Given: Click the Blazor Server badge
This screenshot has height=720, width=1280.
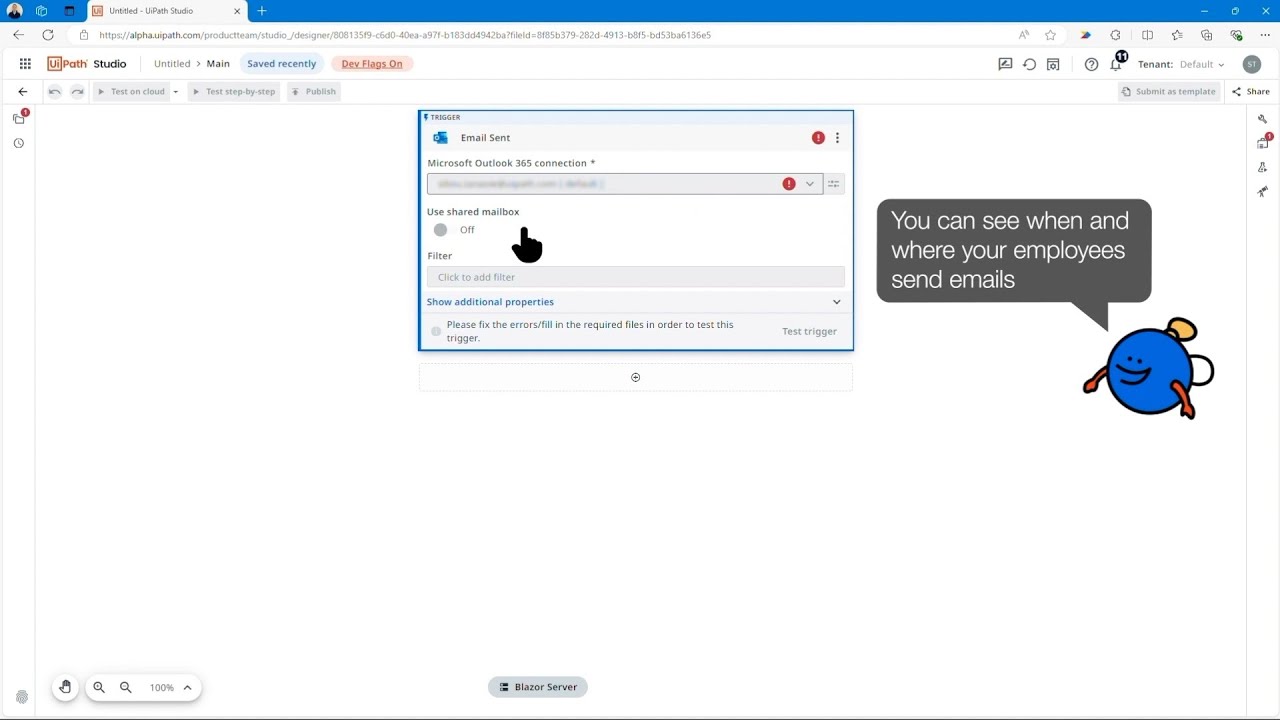Looking at the screenshot, I should pos(538,687).
